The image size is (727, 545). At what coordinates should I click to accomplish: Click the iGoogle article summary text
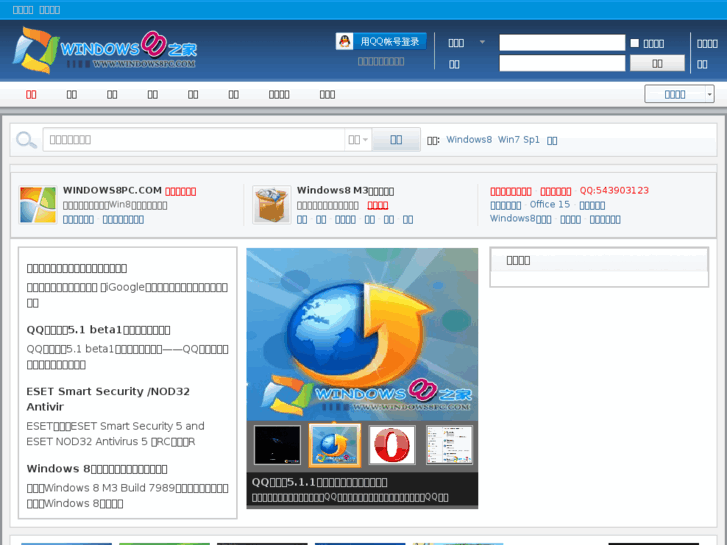[x=127, y=295]
